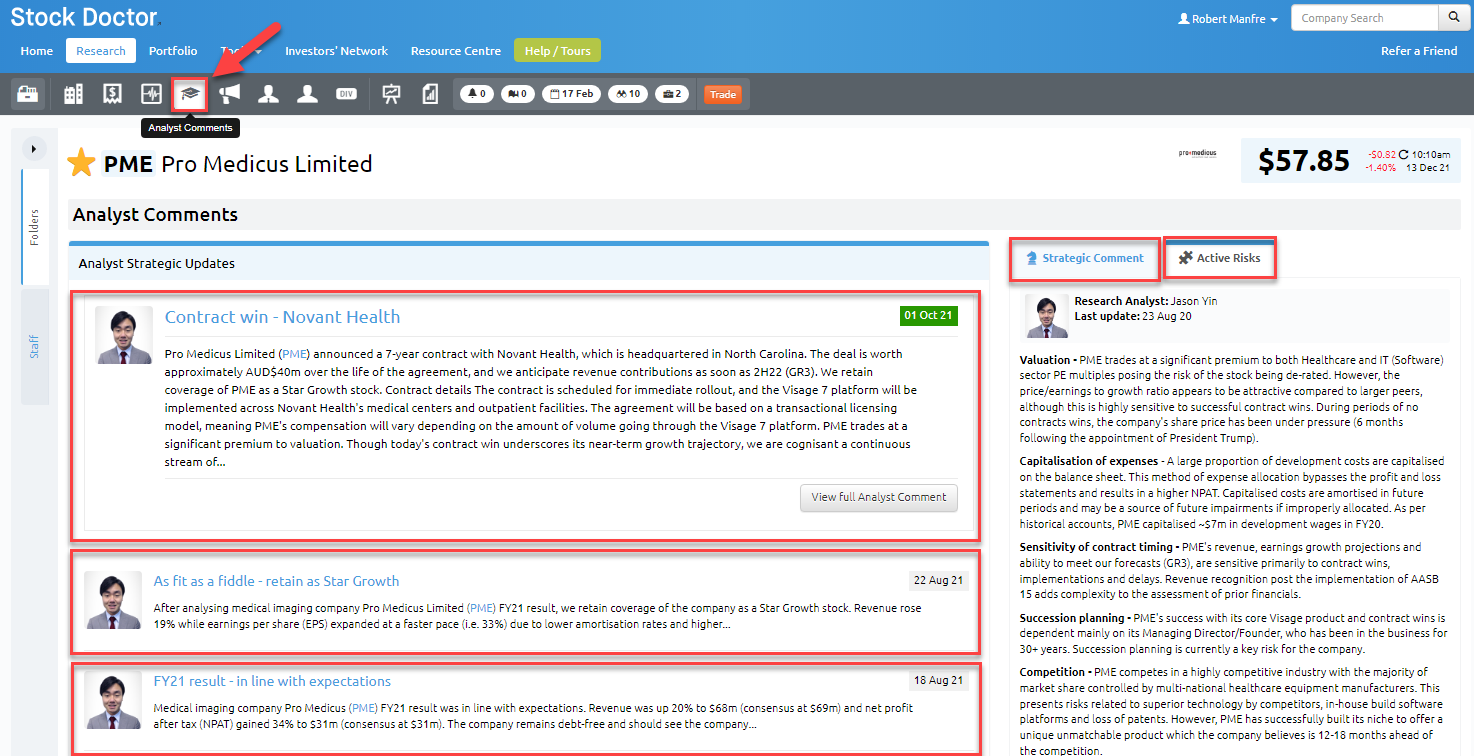Image resolution: width=1474 pixels, height=756 pixels.
Task: Open the company buildings icon
Action: tap(73, 94)
